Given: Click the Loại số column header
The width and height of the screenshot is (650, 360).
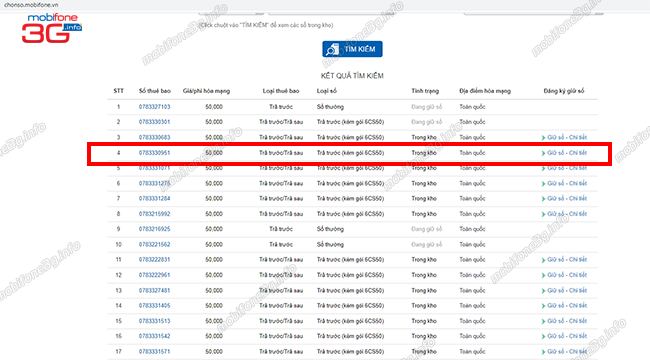Looking at the screenshot, I should [327, 91].
